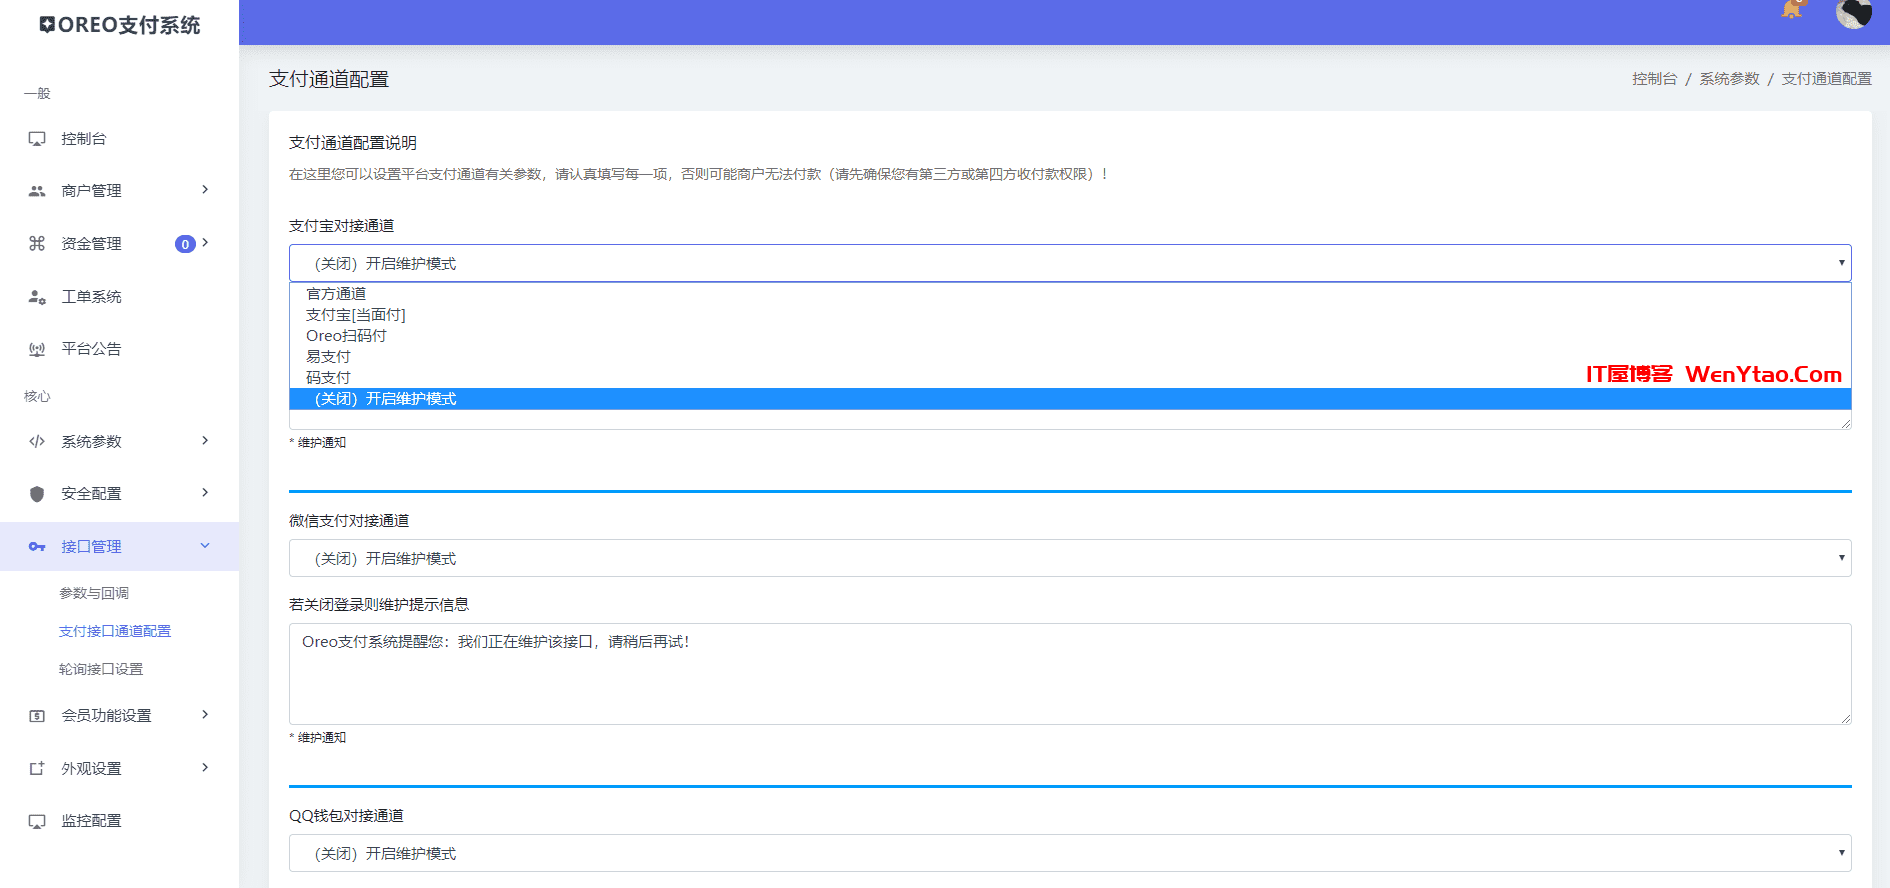Viewport: 1890px width, 888px height.
Task: Click the 安全配置 shield icon
Action: pyautogui.click(x=37, y=494)
